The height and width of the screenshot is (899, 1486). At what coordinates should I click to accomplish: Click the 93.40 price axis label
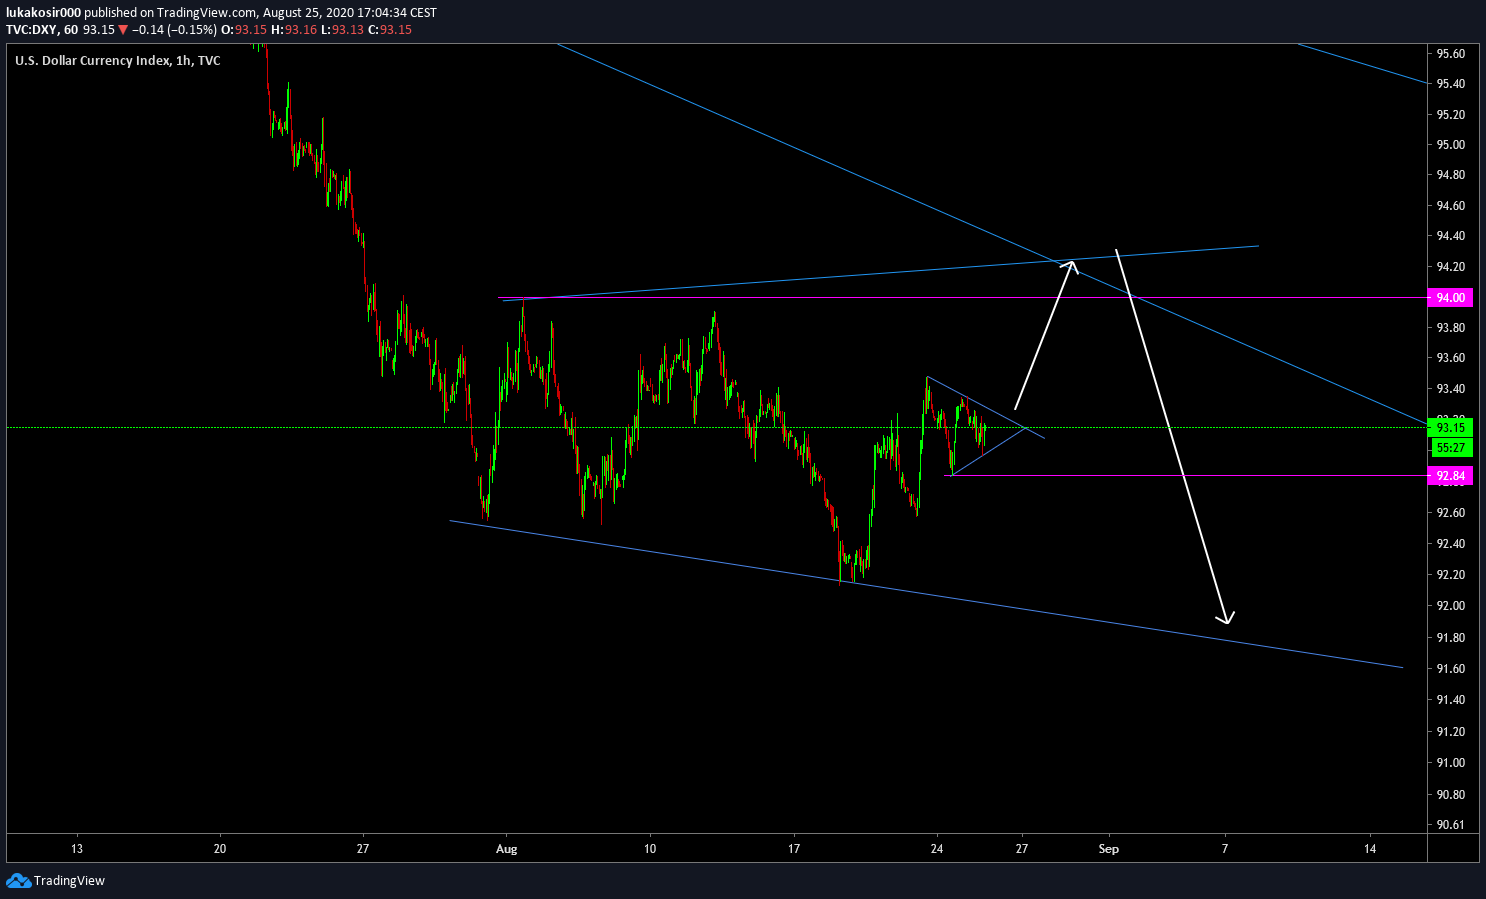tap(1451, 389)
